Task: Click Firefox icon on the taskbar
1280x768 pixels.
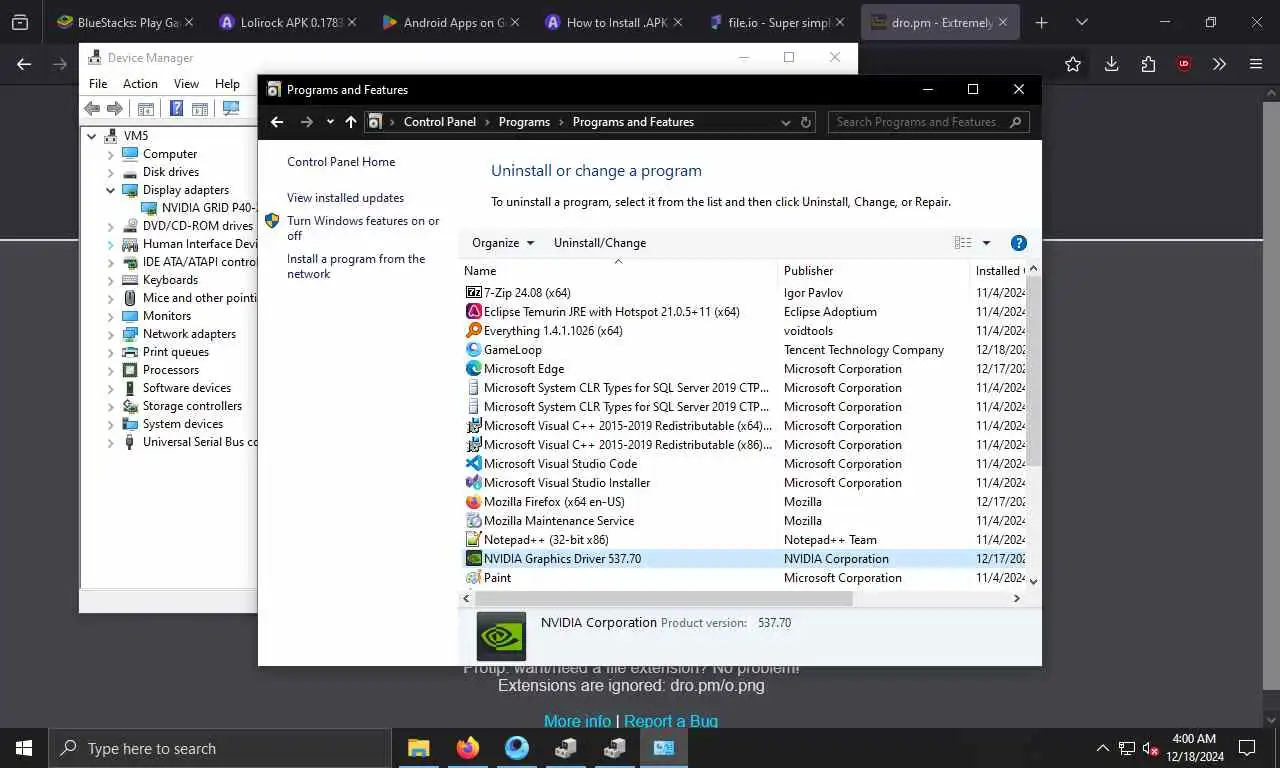Action: pos(467,748)
